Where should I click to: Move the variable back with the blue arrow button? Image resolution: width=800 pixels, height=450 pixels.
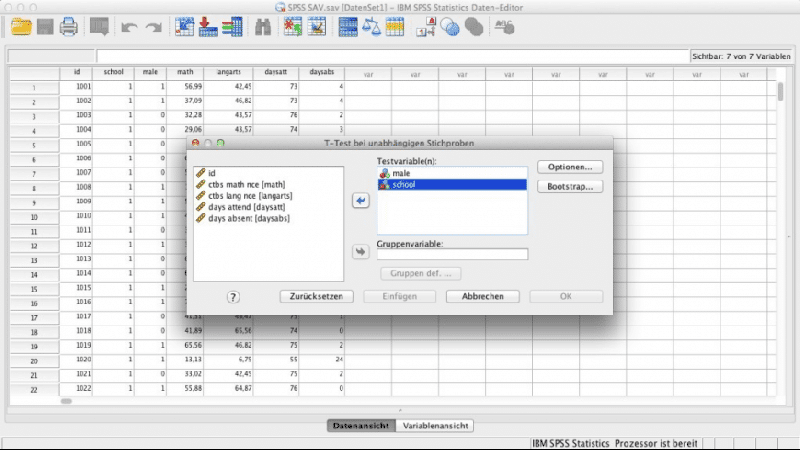(x=361, y=201)
